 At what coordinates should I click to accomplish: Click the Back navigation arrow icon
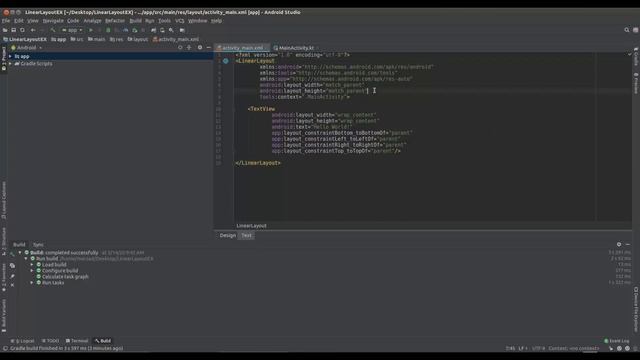33,30
